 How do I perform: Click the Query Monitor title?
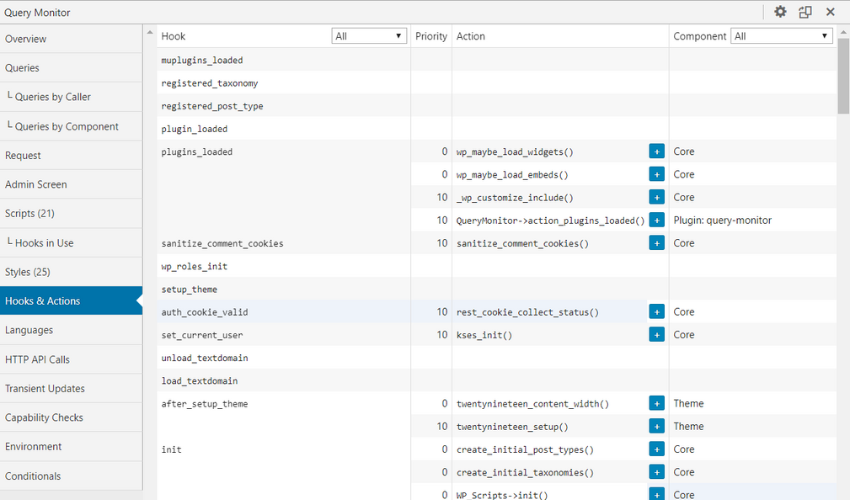(37, 12)
